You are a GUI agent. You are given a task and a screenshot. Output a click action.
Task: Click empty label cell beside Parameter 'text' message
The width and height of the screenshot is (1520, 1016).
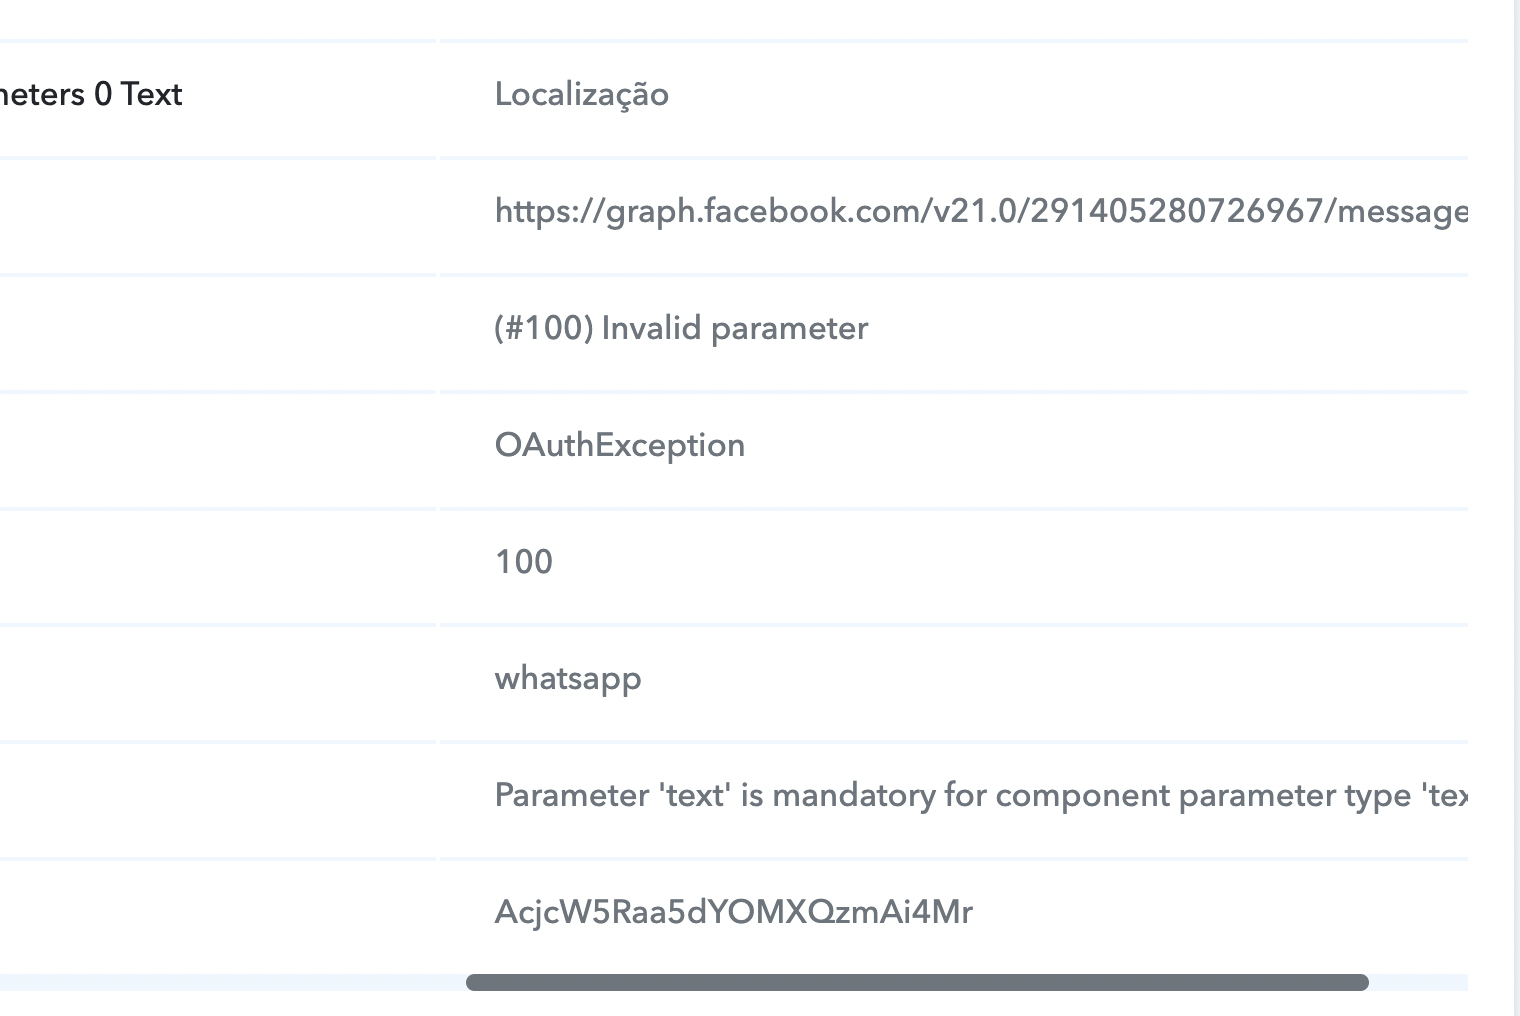[x=217, y=800]
